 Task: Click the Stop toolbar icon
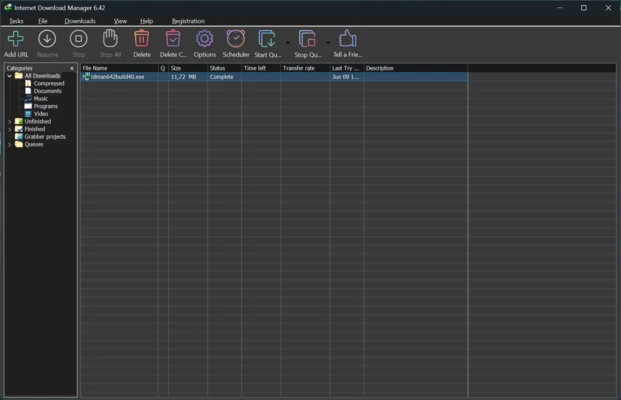[78, 39]
